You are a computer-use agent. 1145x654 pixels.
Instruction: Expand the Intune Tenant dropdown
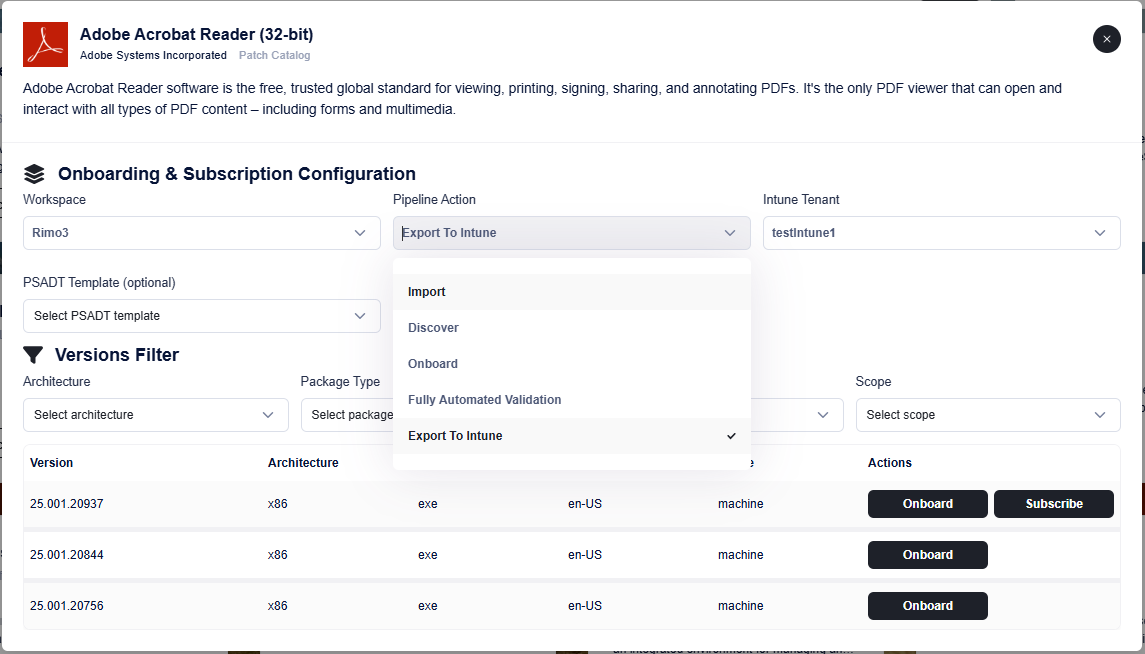(x=940, y=233)
